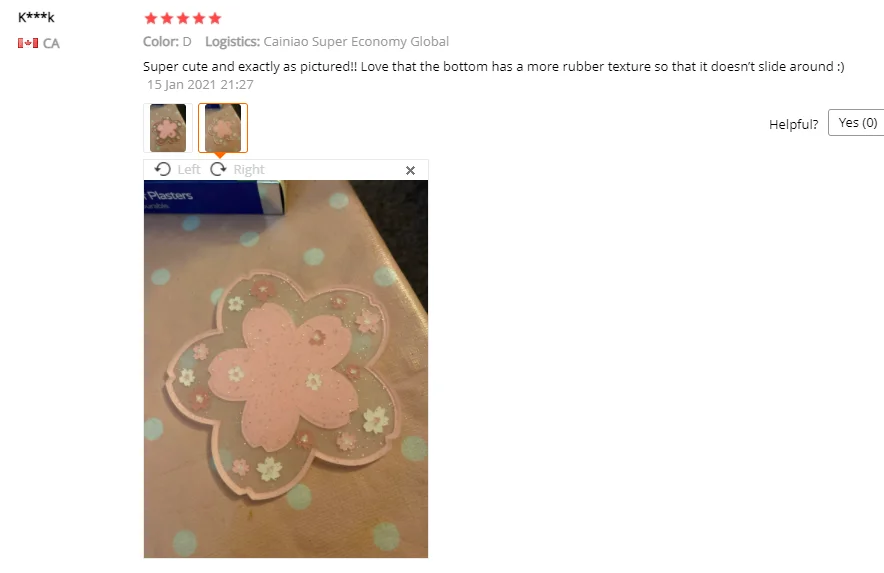Close the enlarged review photo viewer
Viewport: 884px width, 573px height.
point(410,170)
